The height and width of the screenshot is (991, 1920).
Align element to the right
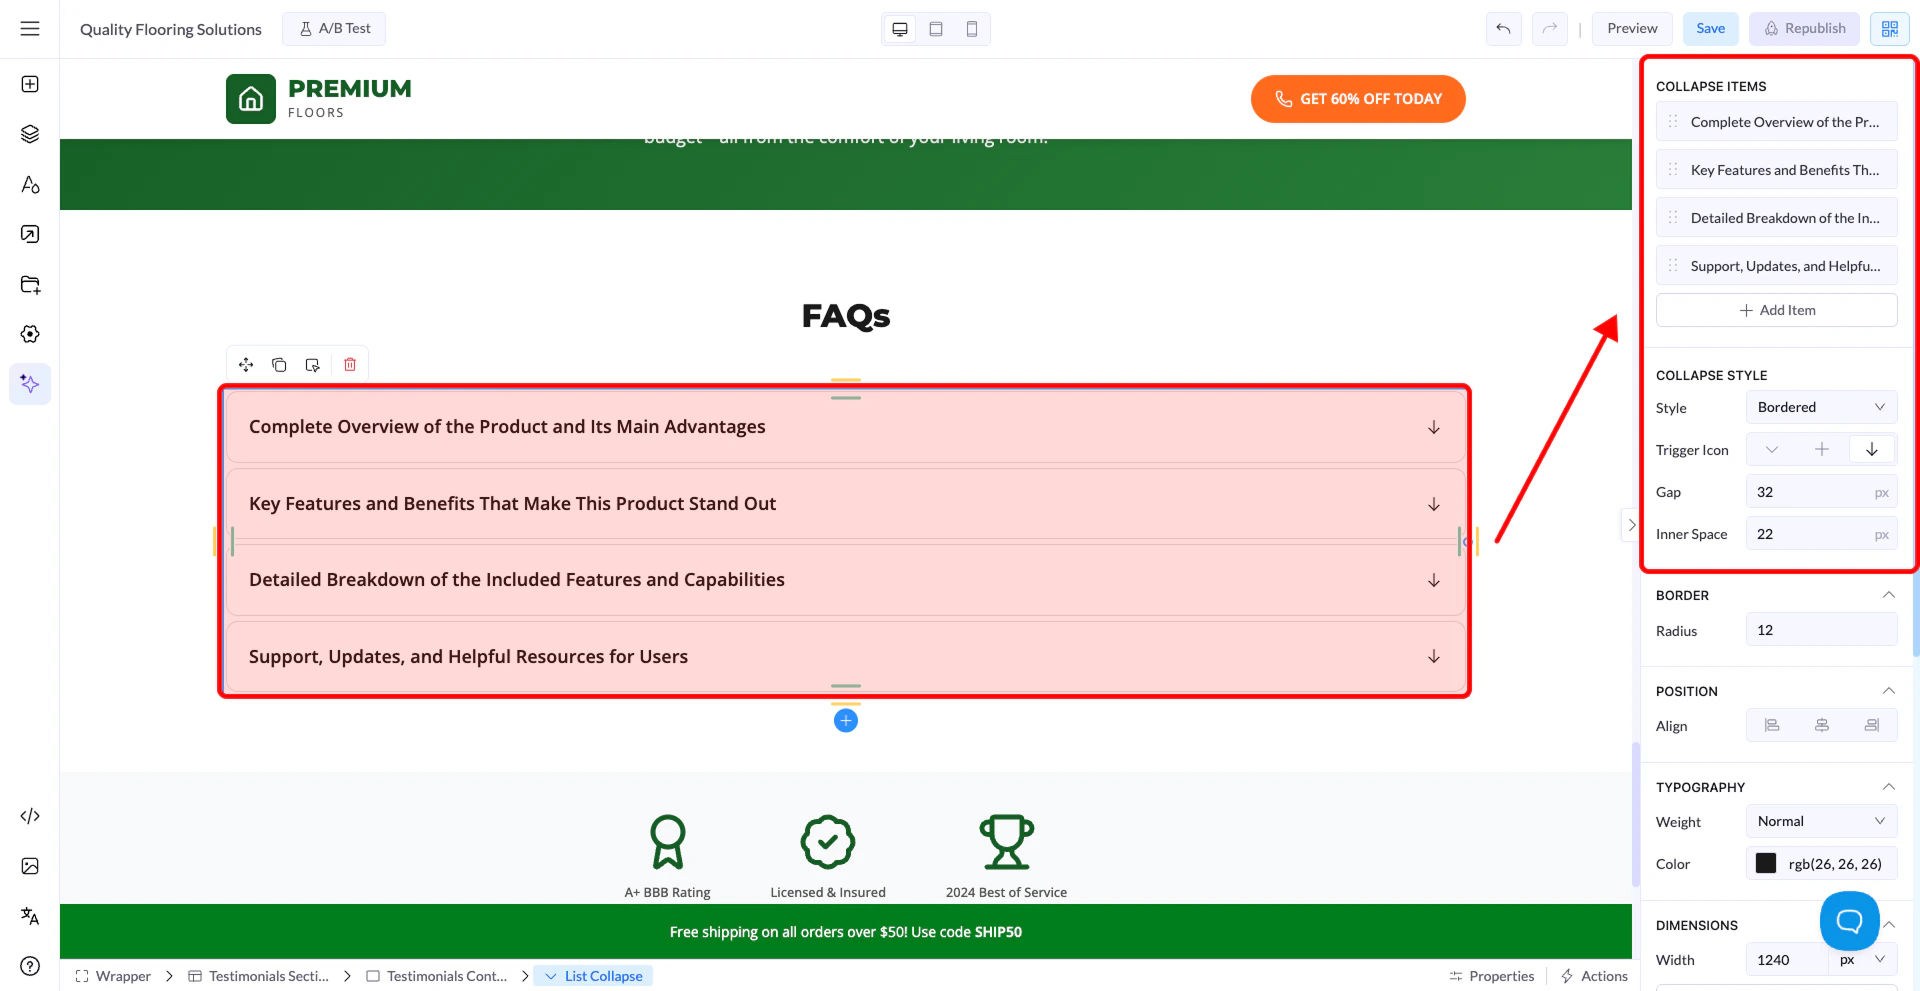pos(1872,726)
